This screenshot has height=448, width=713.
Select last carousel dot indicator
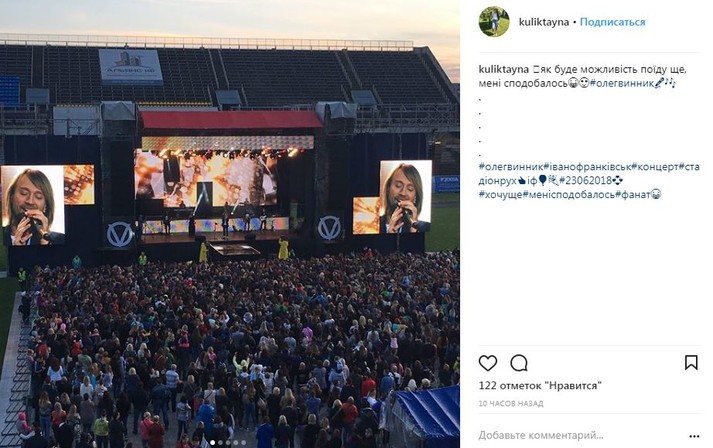click(244, 443)
